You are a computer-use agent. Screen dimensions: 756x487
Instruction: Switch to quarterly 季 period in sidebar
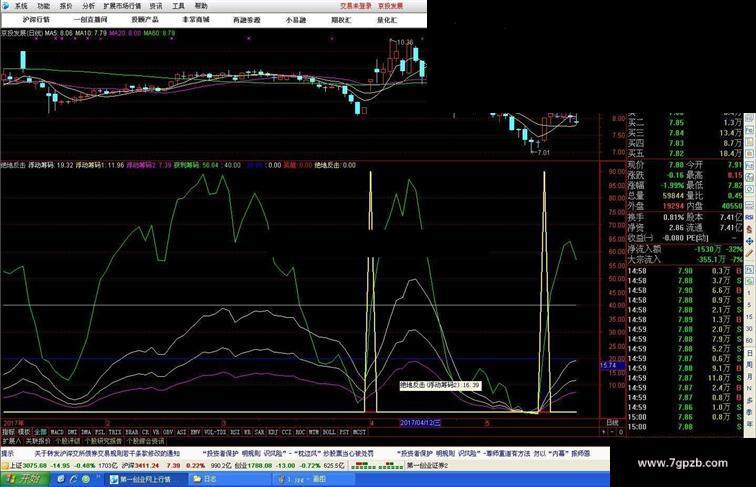(749, 412)
